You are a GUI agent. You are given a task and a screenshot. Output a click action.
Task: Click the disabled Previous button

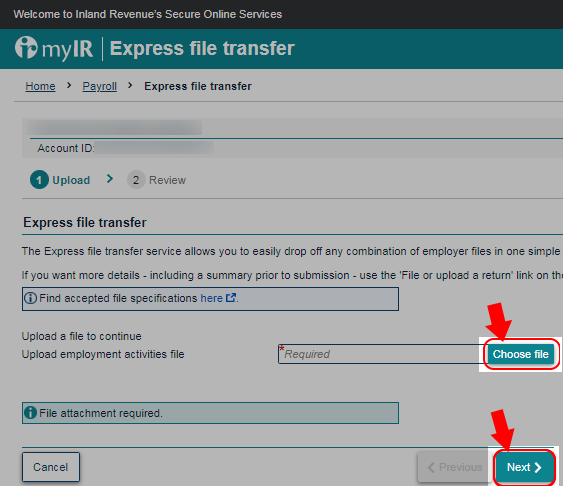click(455, 467)
